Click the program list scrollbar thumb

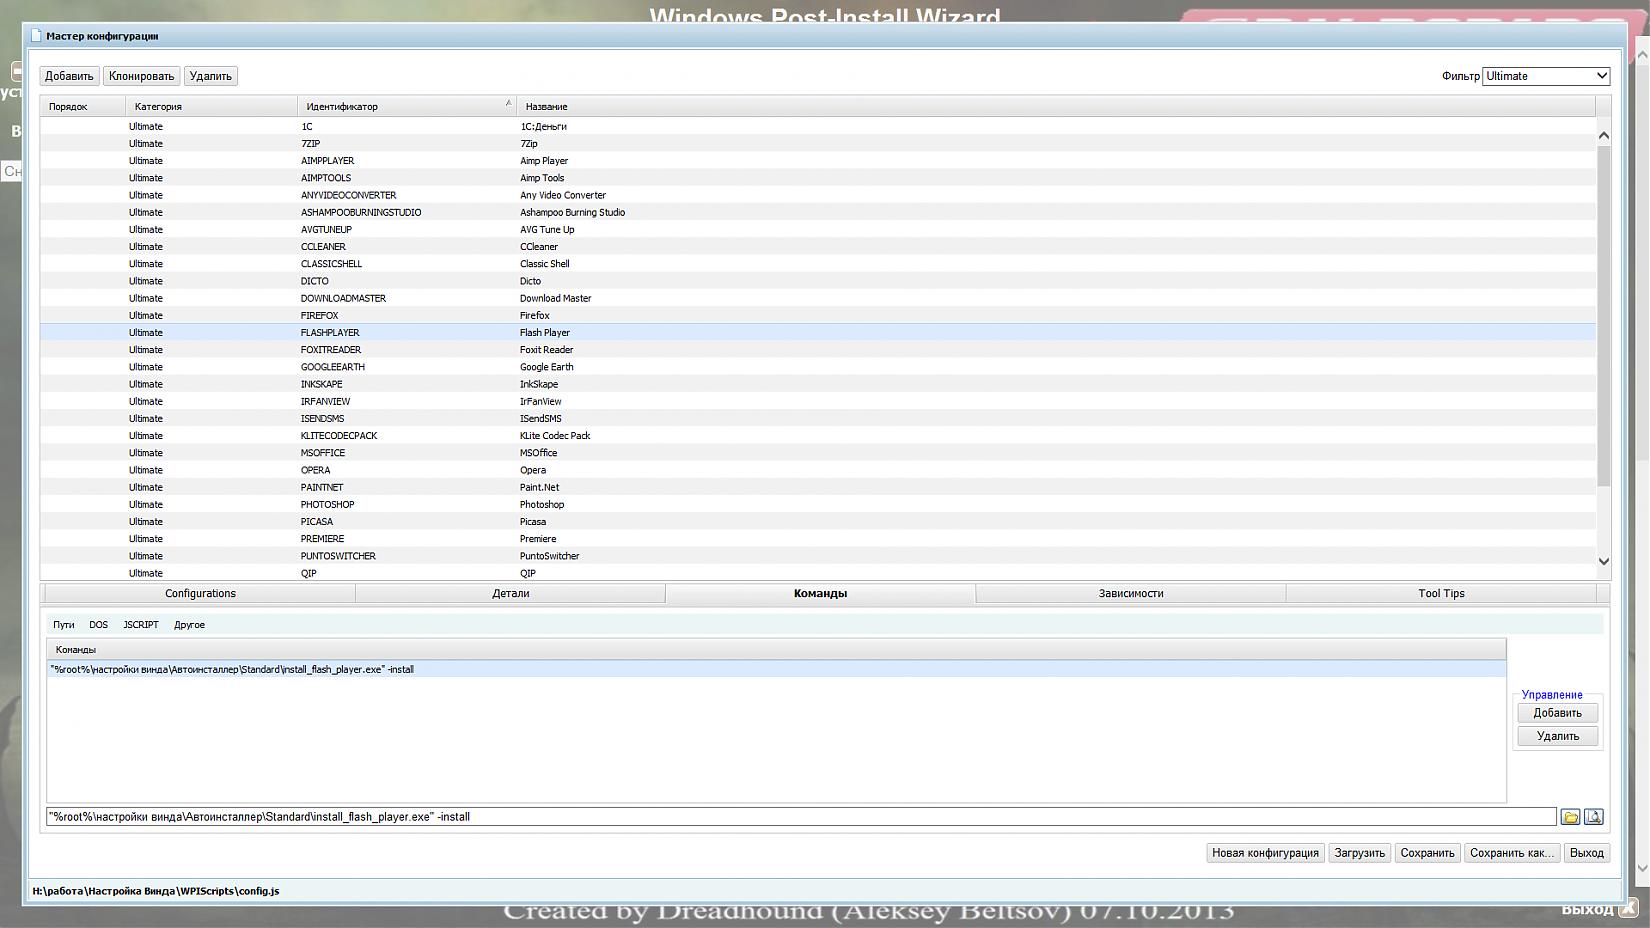pos(1604,315)
